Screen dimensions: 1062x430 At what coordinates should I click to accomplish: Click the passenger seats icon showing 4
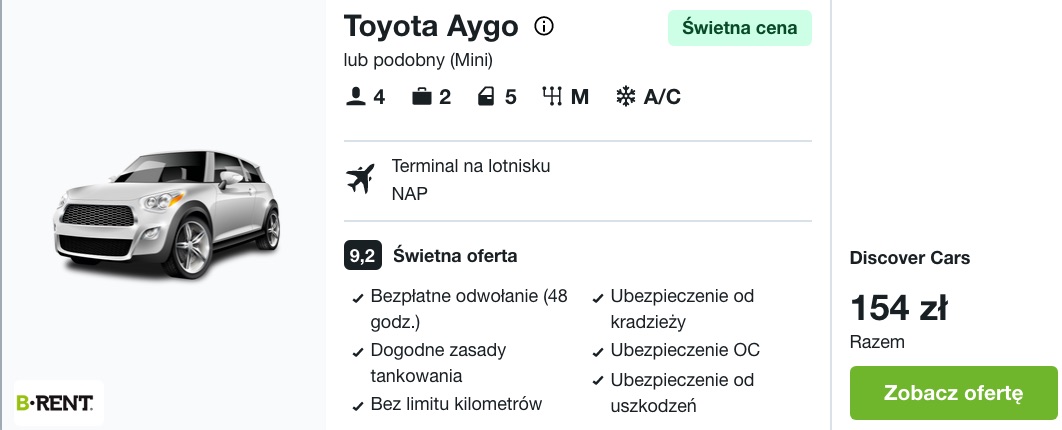[356, 97]
